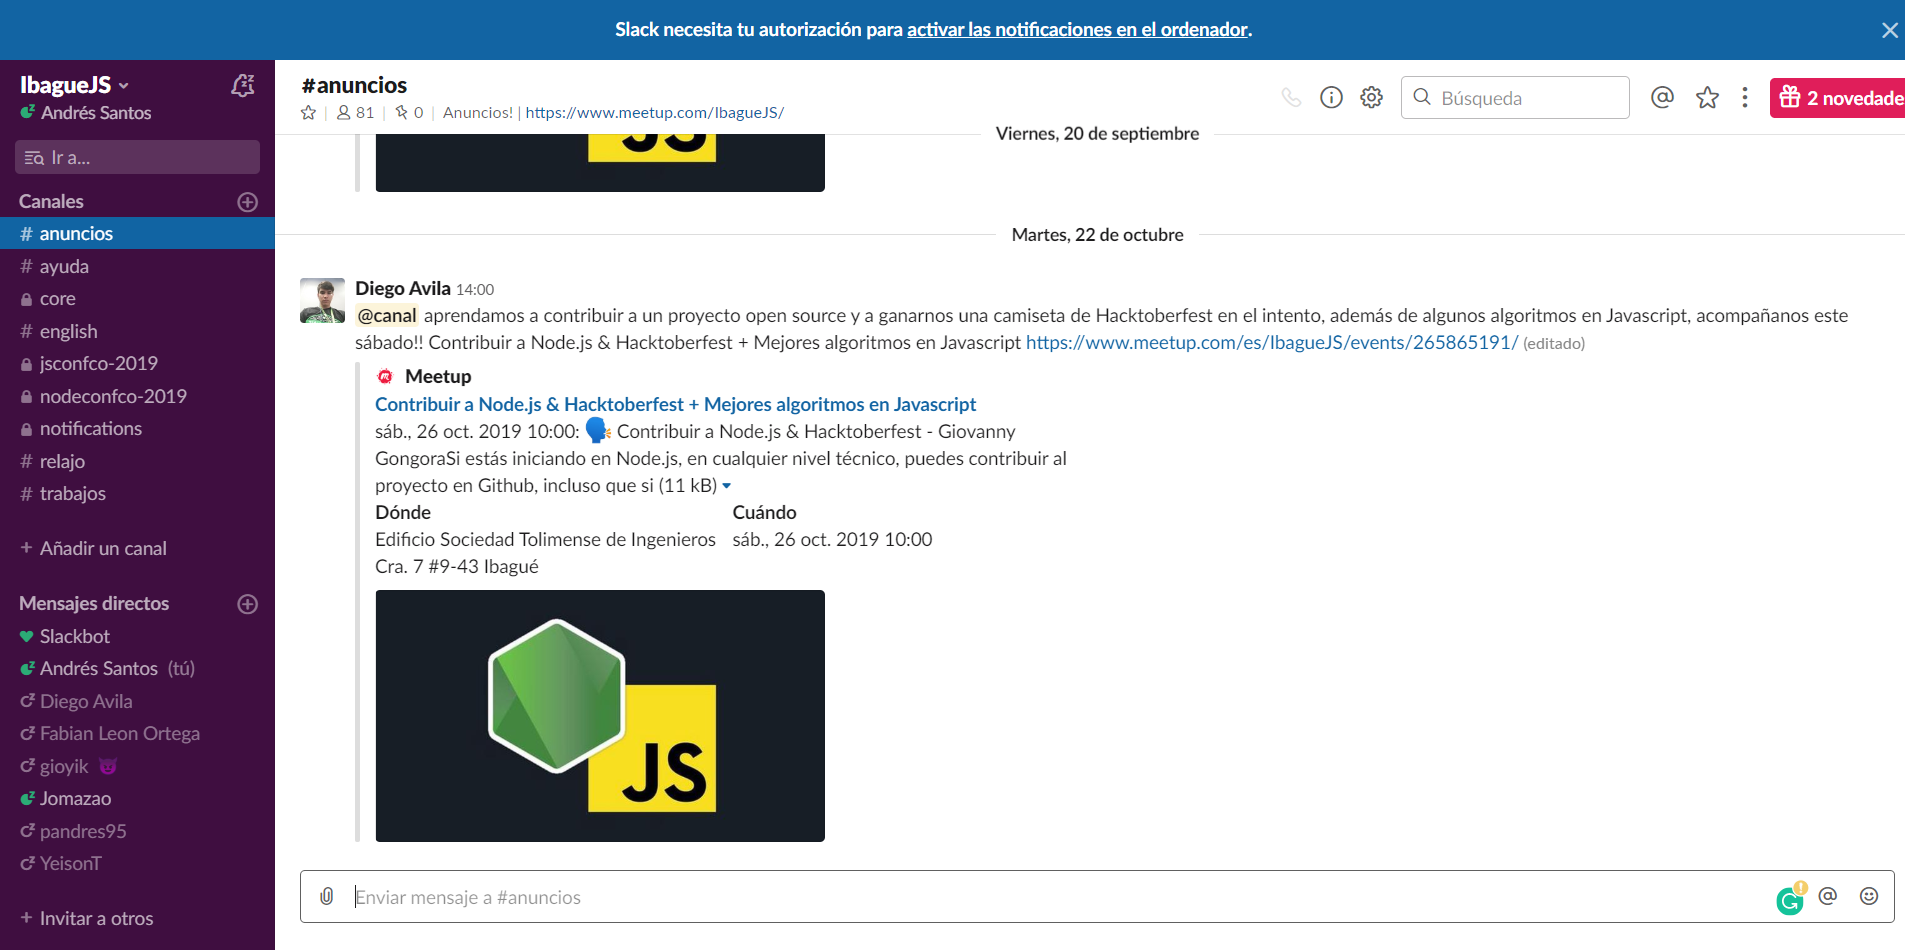Image resolution: width=1905 pixels, height=950 pixels.
Task: Open the relajo channel
Action: coord(137,461)
